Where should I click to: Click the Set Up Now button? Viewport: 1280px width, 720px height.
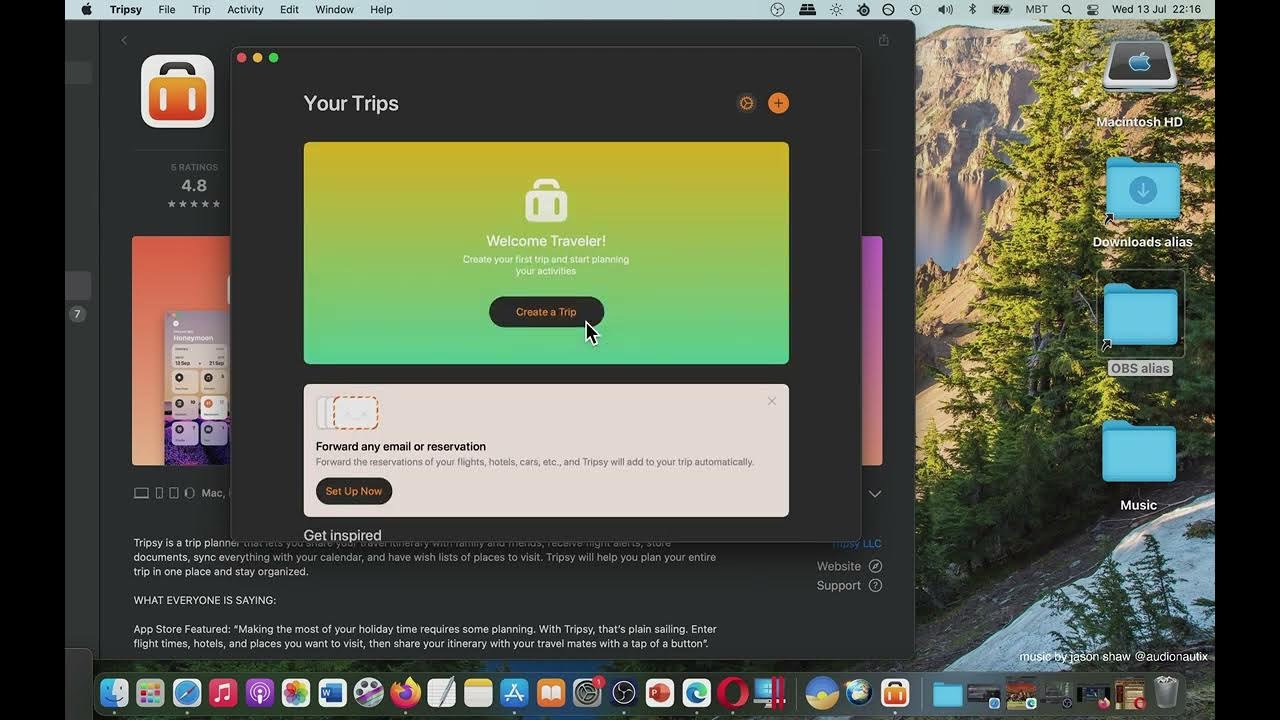pyautogui.click(x=354, y=491)
